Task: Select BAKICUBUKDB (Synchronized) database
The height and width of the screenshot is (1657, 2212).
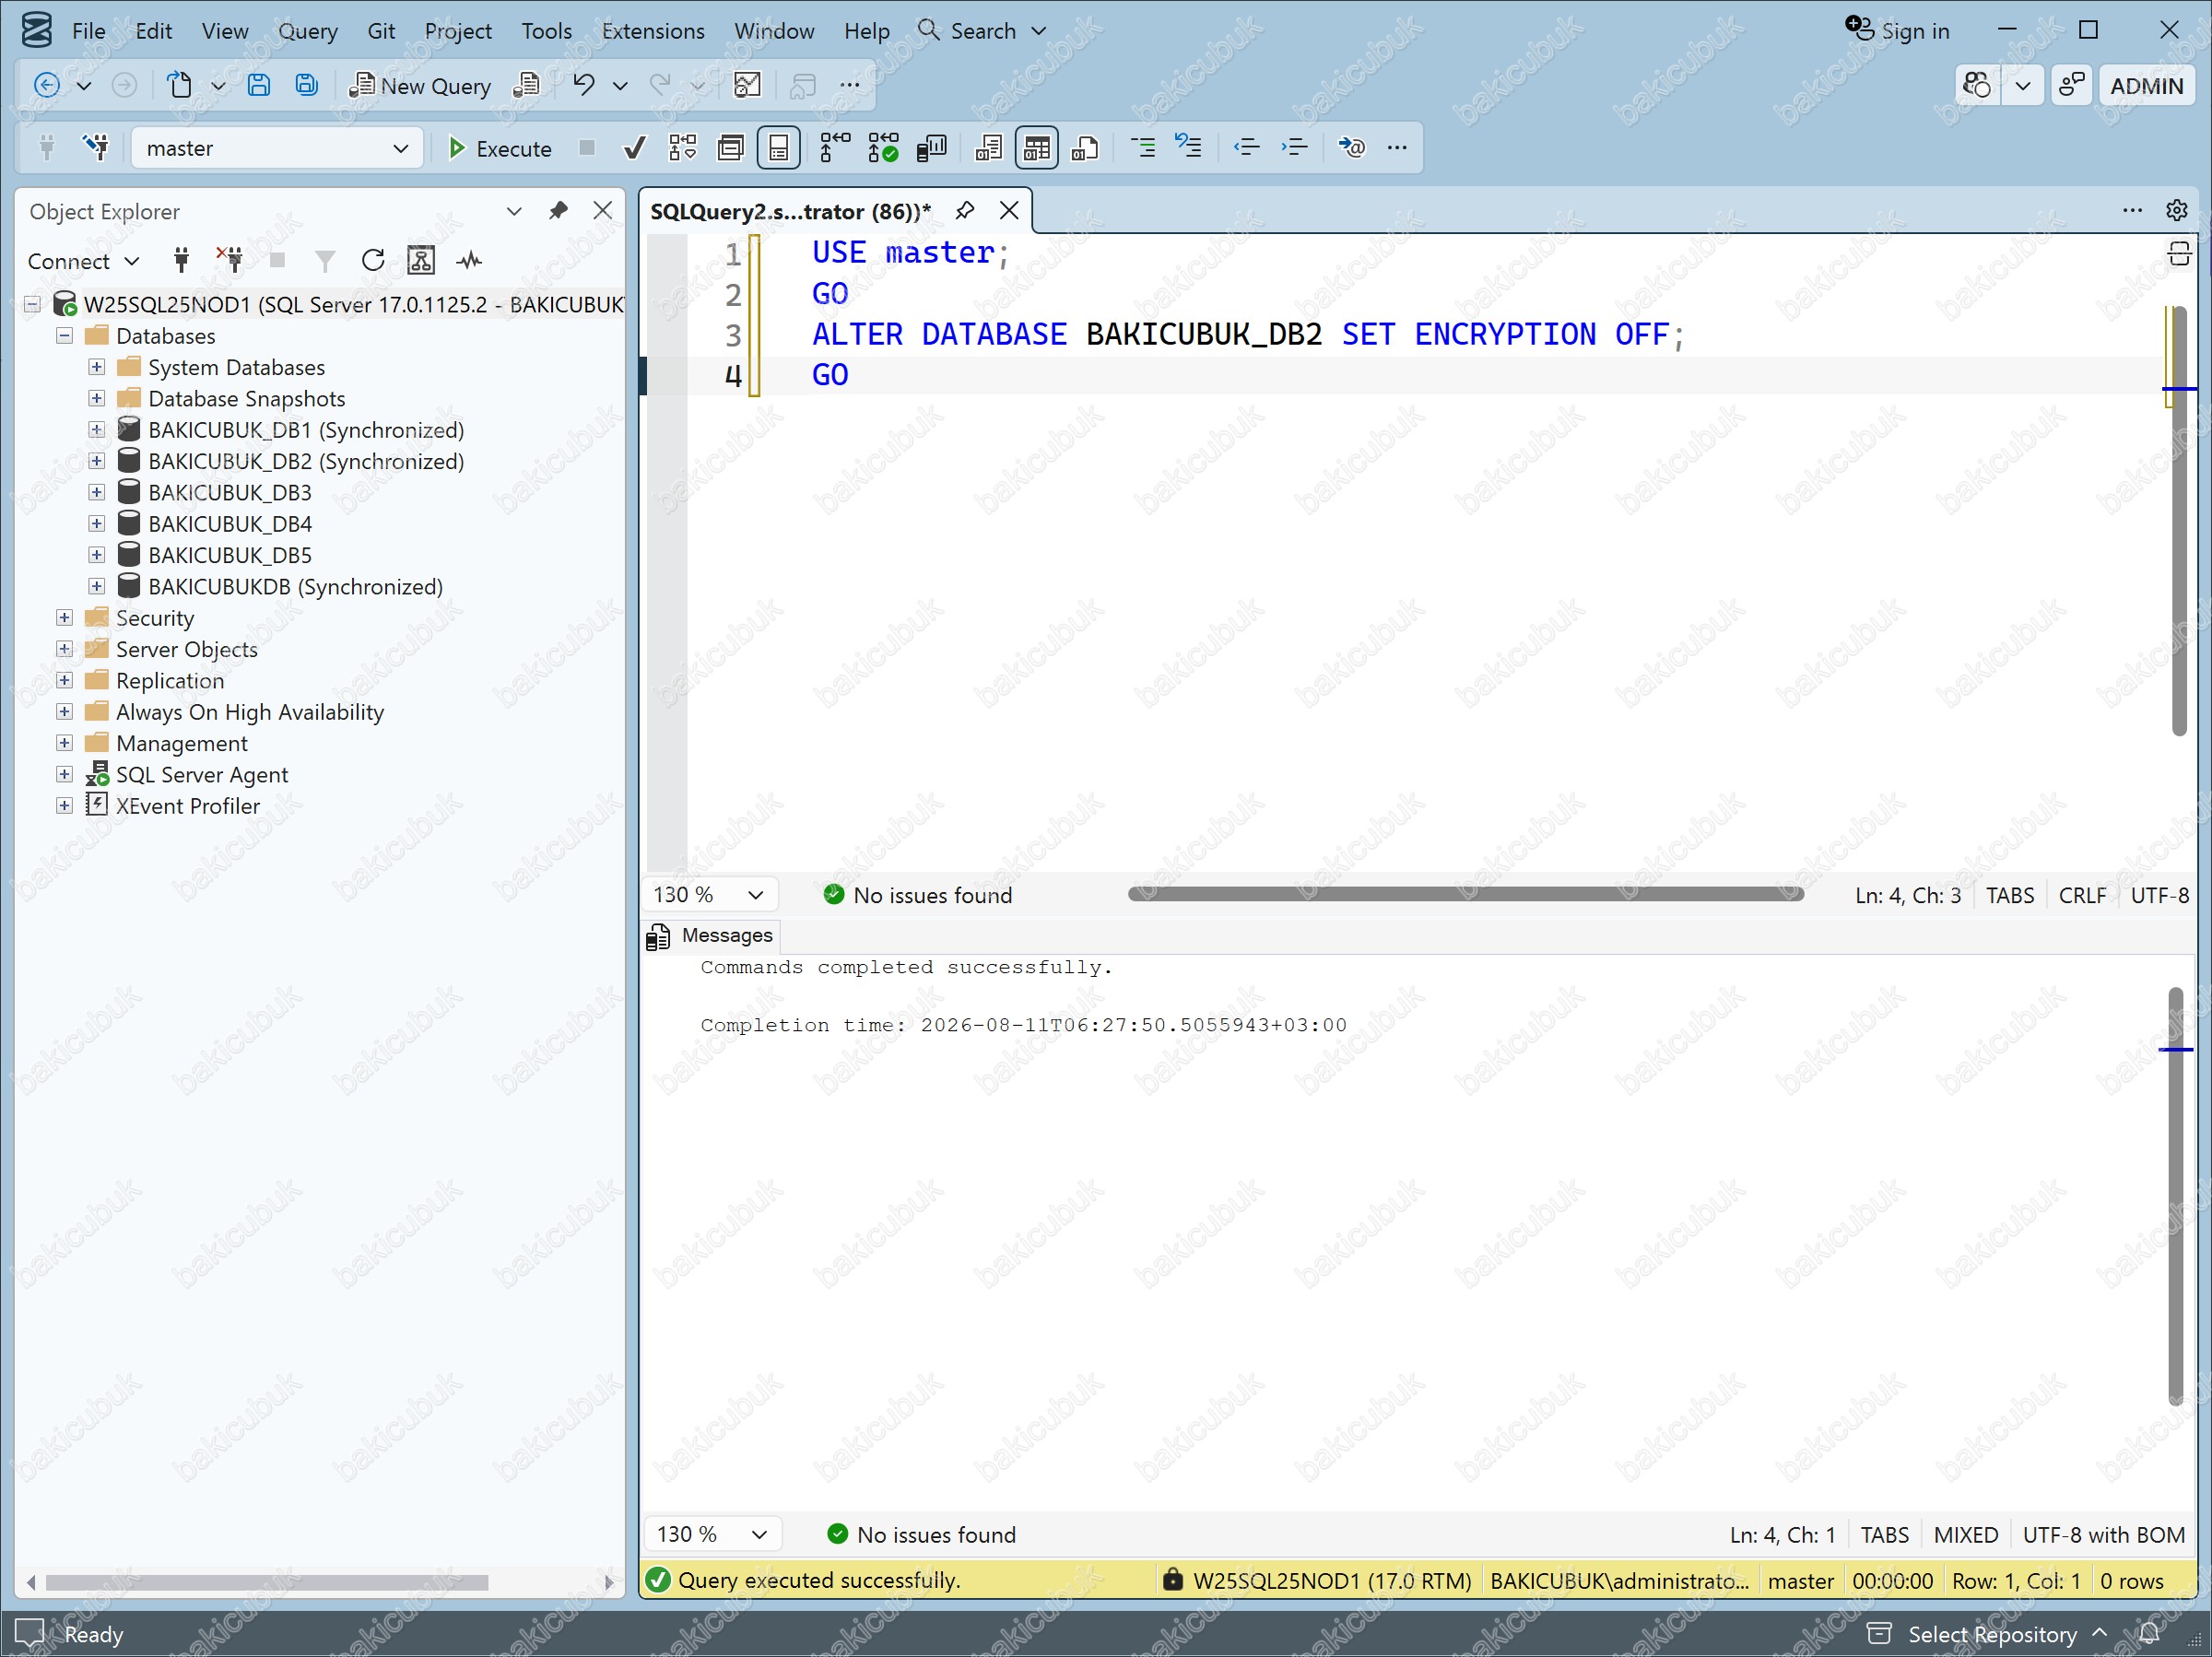Action: [295, 586]
